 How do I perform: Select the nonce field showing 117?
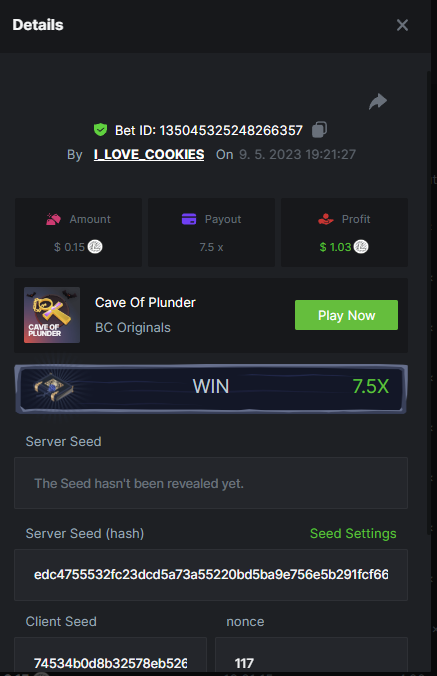coord(311,657)
